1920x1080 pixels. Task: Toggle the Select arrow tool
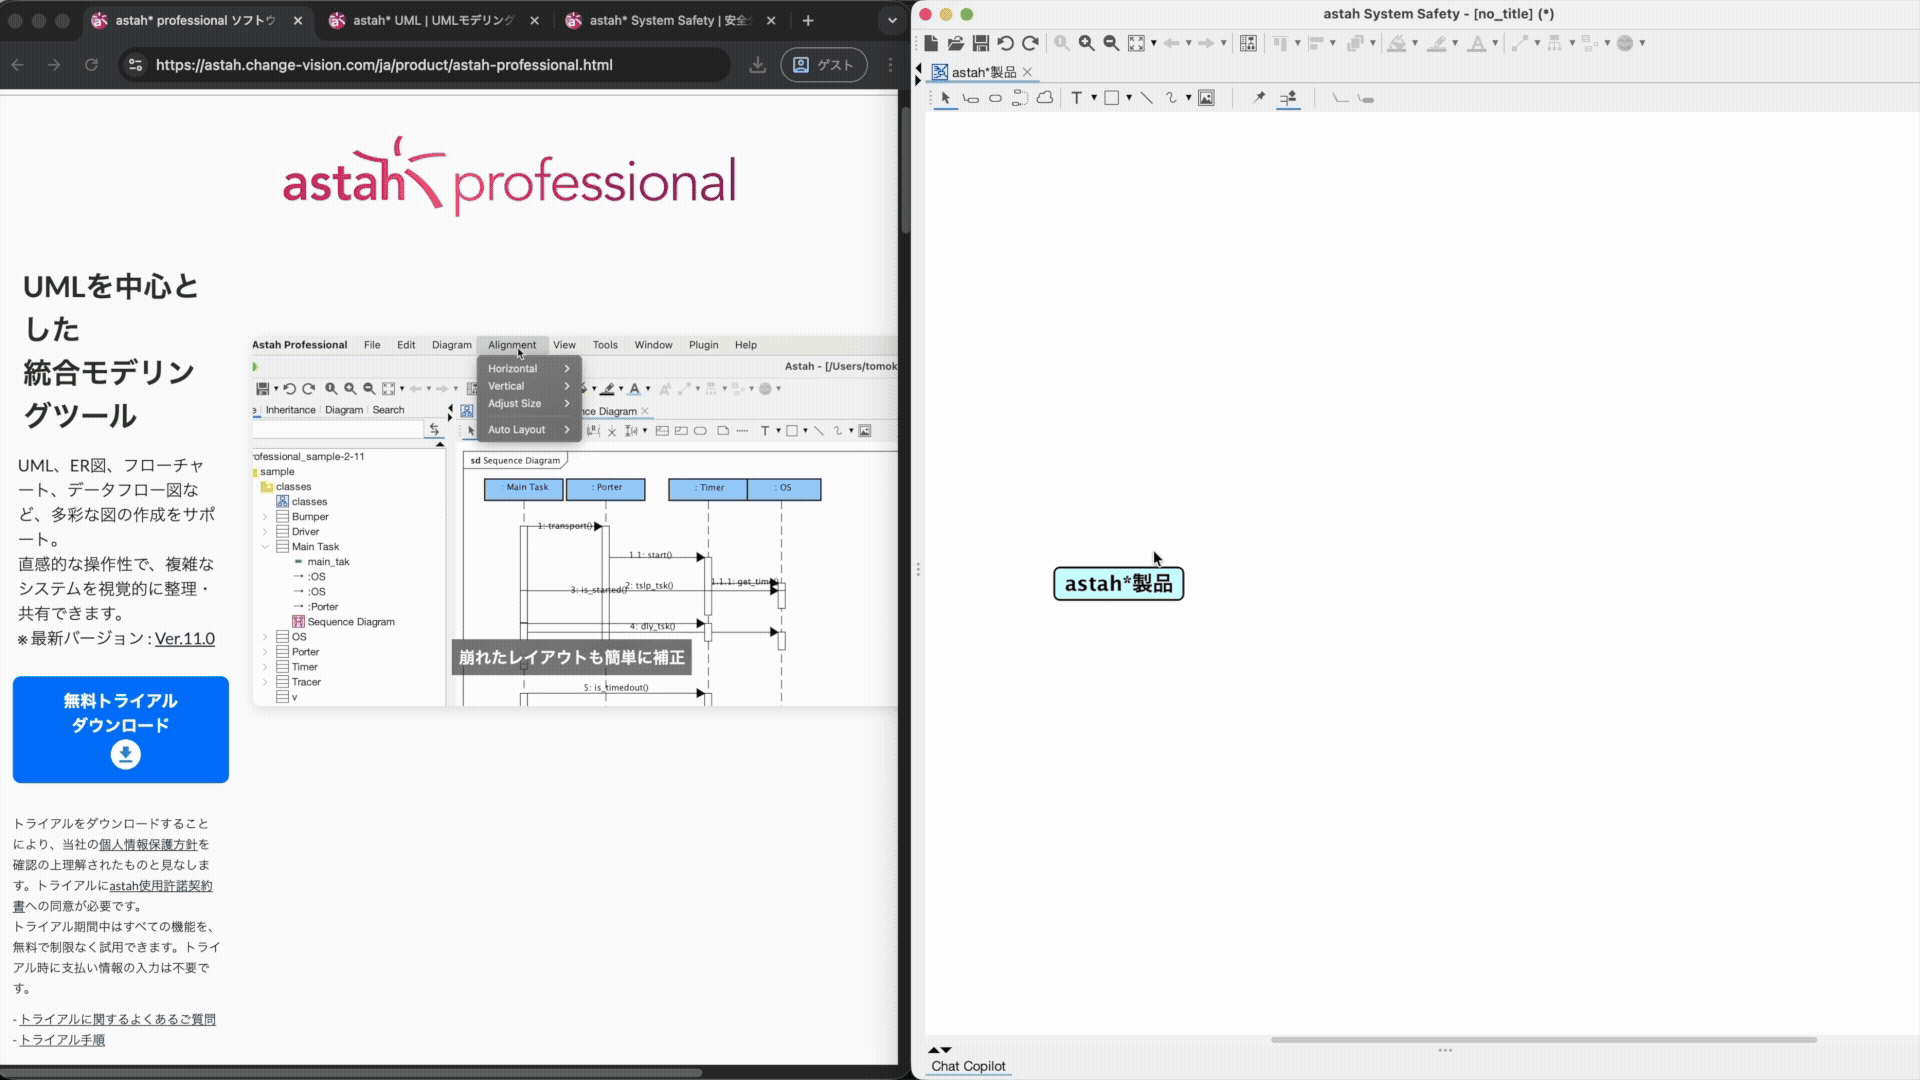pos(945,98)
